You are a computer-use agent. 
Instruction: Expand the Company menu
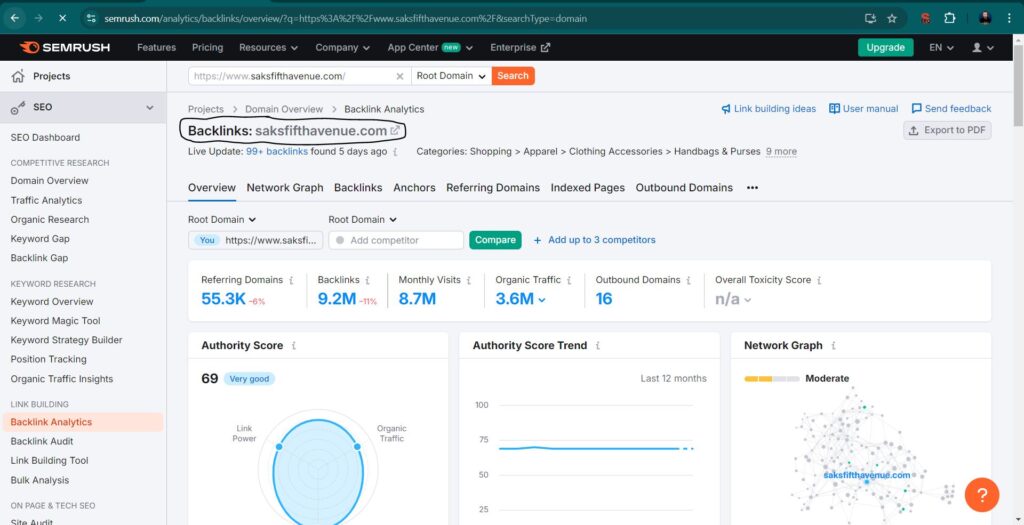point(342,48)
